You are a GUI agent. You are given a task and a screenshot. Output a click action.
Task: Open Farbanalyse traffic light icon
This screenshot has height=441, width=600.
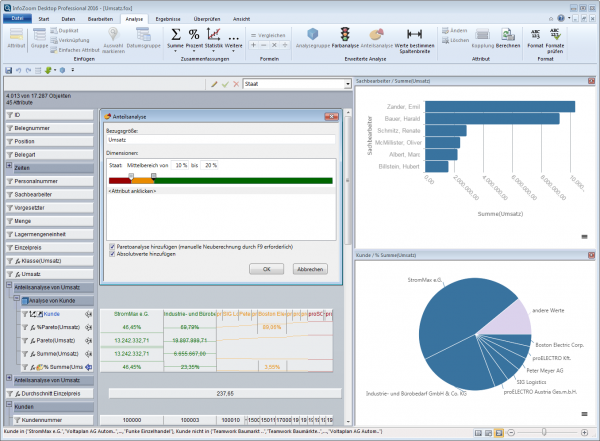coord(345,34)
